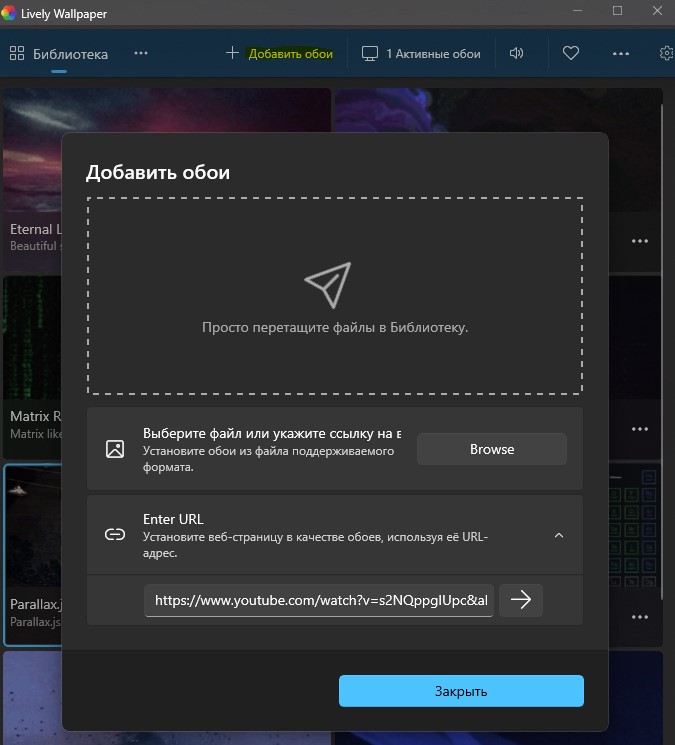Click the speaker volume icon
Viewport: 675px width, 745px height.
pyautogui.click(x=516, y=53)
